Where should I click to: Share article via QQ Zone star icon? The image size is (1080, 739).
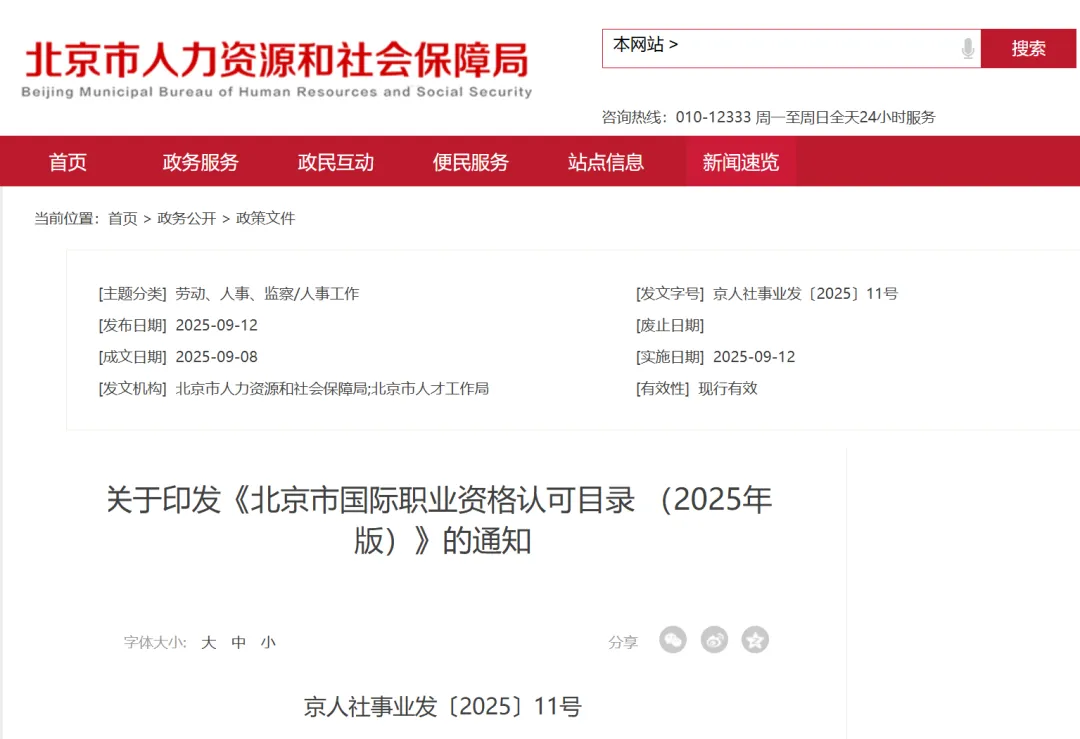click(755, 640)
